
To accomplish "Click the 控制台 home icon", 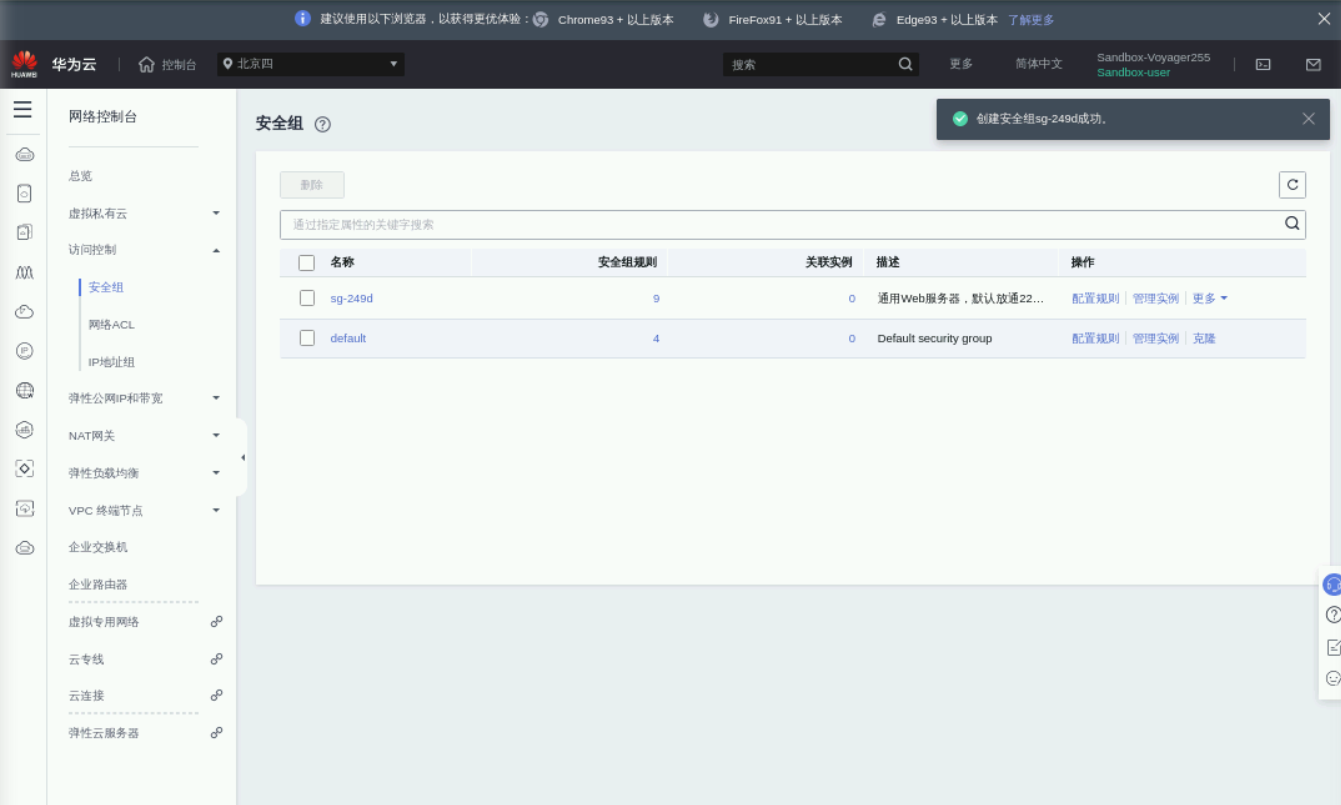I will pos(147,64).
